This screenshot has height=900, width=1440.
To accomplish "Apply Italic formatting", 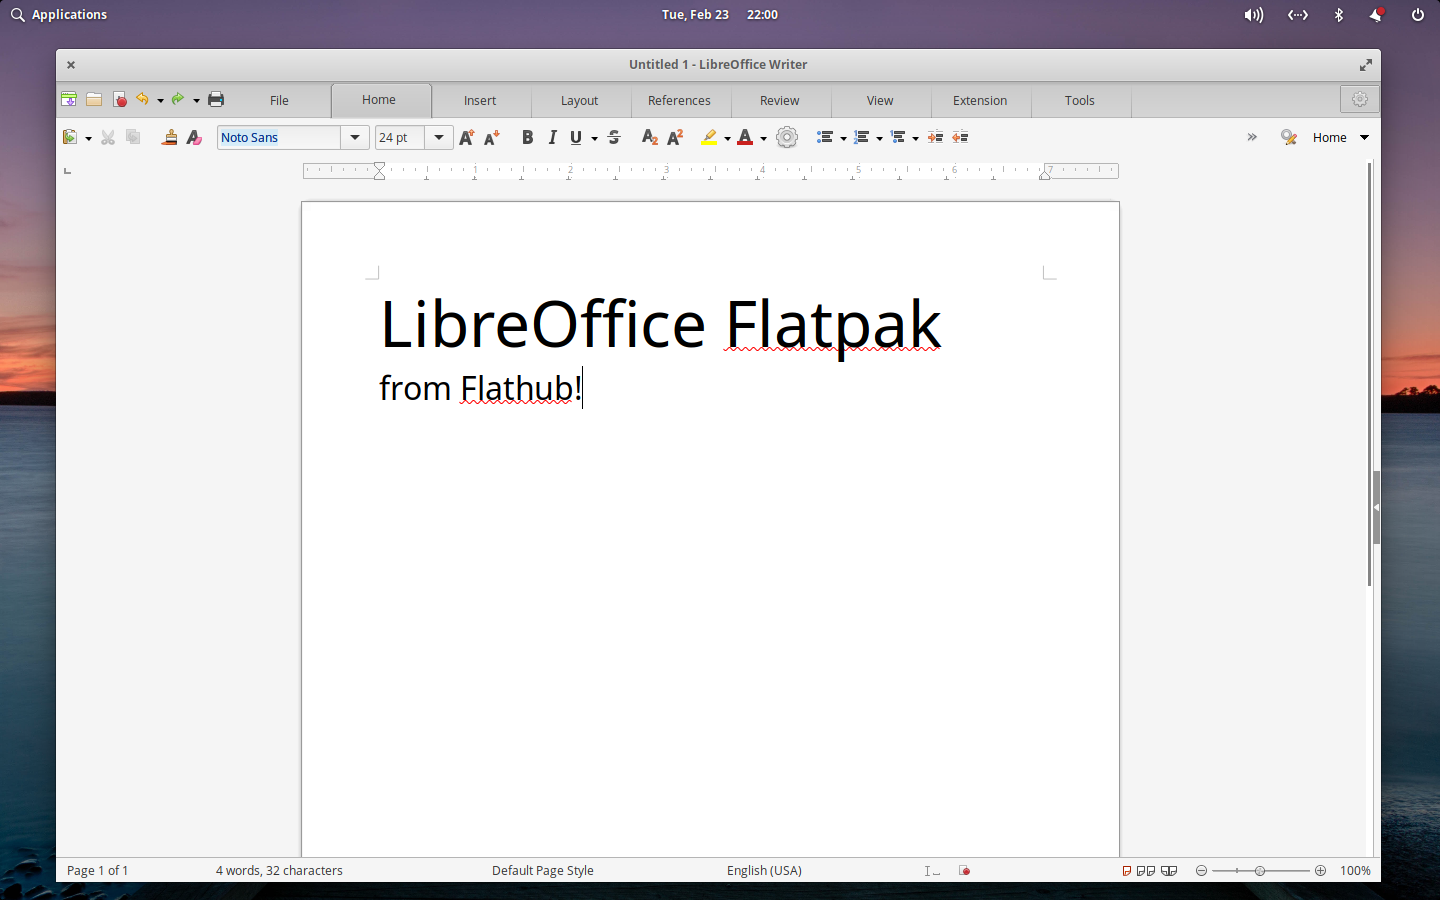I will click(x=552, y=137).
